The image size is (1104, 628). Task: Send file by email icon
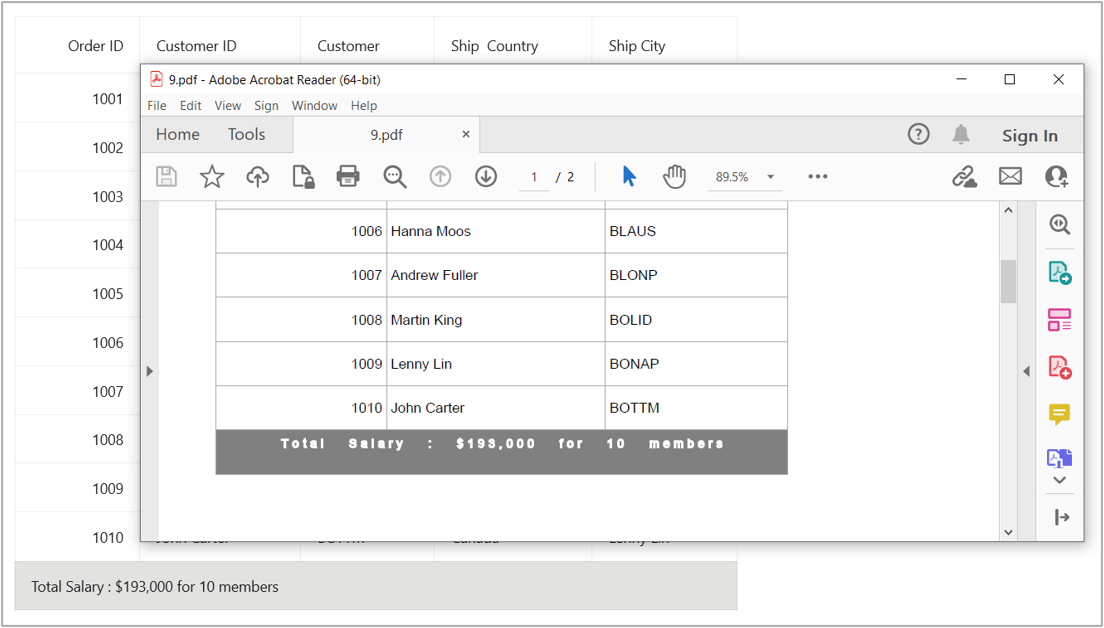(1010, 177)
